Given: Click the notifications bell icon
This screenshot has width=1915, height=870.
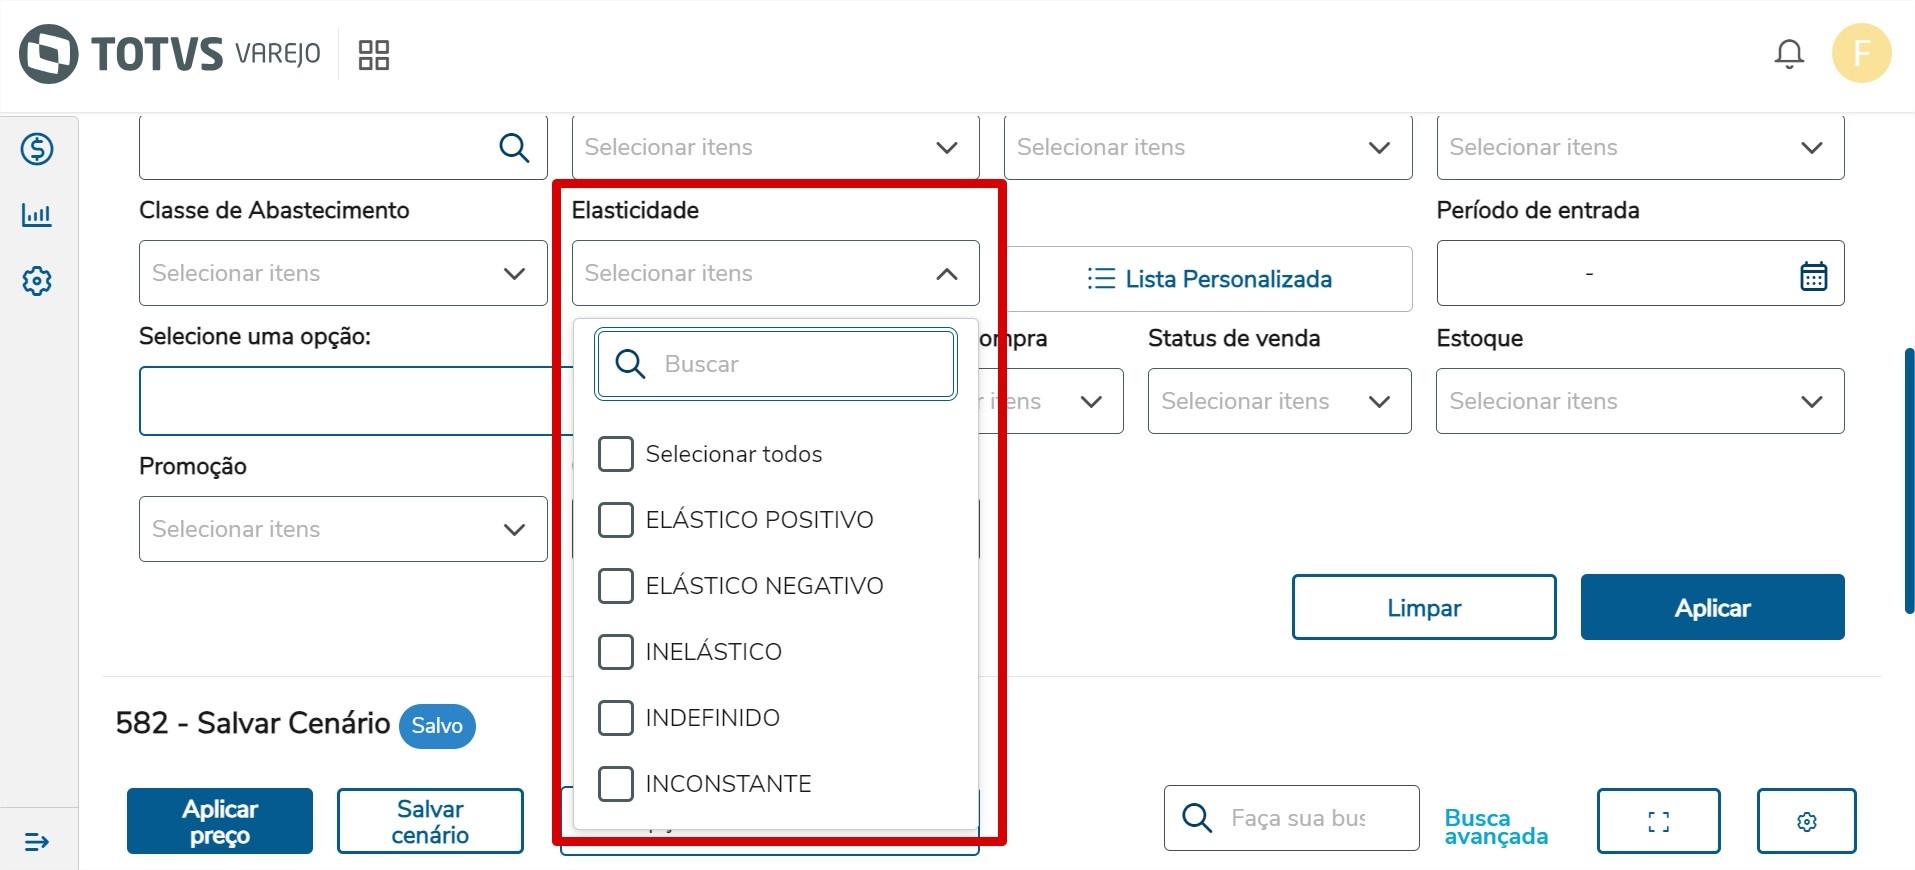Looking at the screenshot, I should tap(1789, 54).
